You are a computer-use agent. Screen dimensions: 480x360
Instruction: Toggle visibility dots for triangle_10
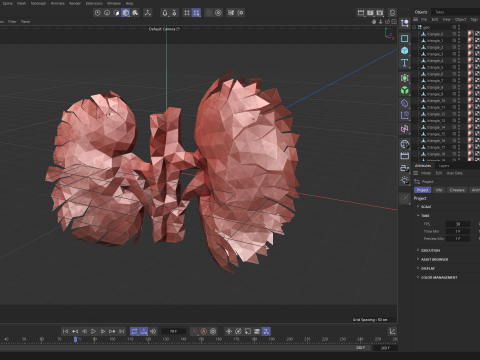[x=459, y=101]
